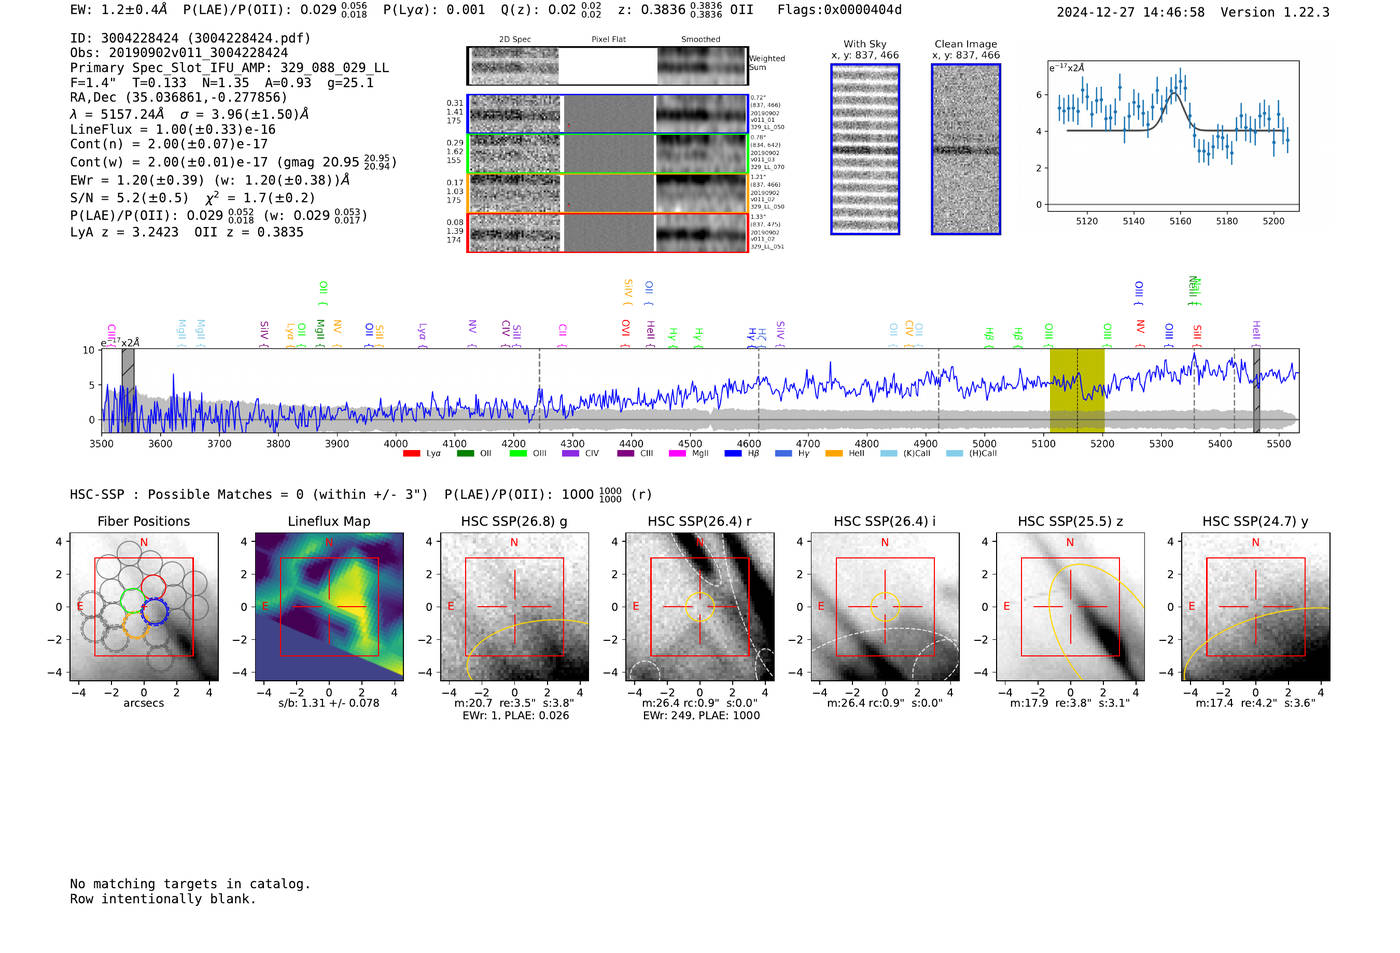Select the Weighted Sum 2D spectrum row
This screenshot has height=953, width=1400.
pyautogui.click(x=608, y=65)
